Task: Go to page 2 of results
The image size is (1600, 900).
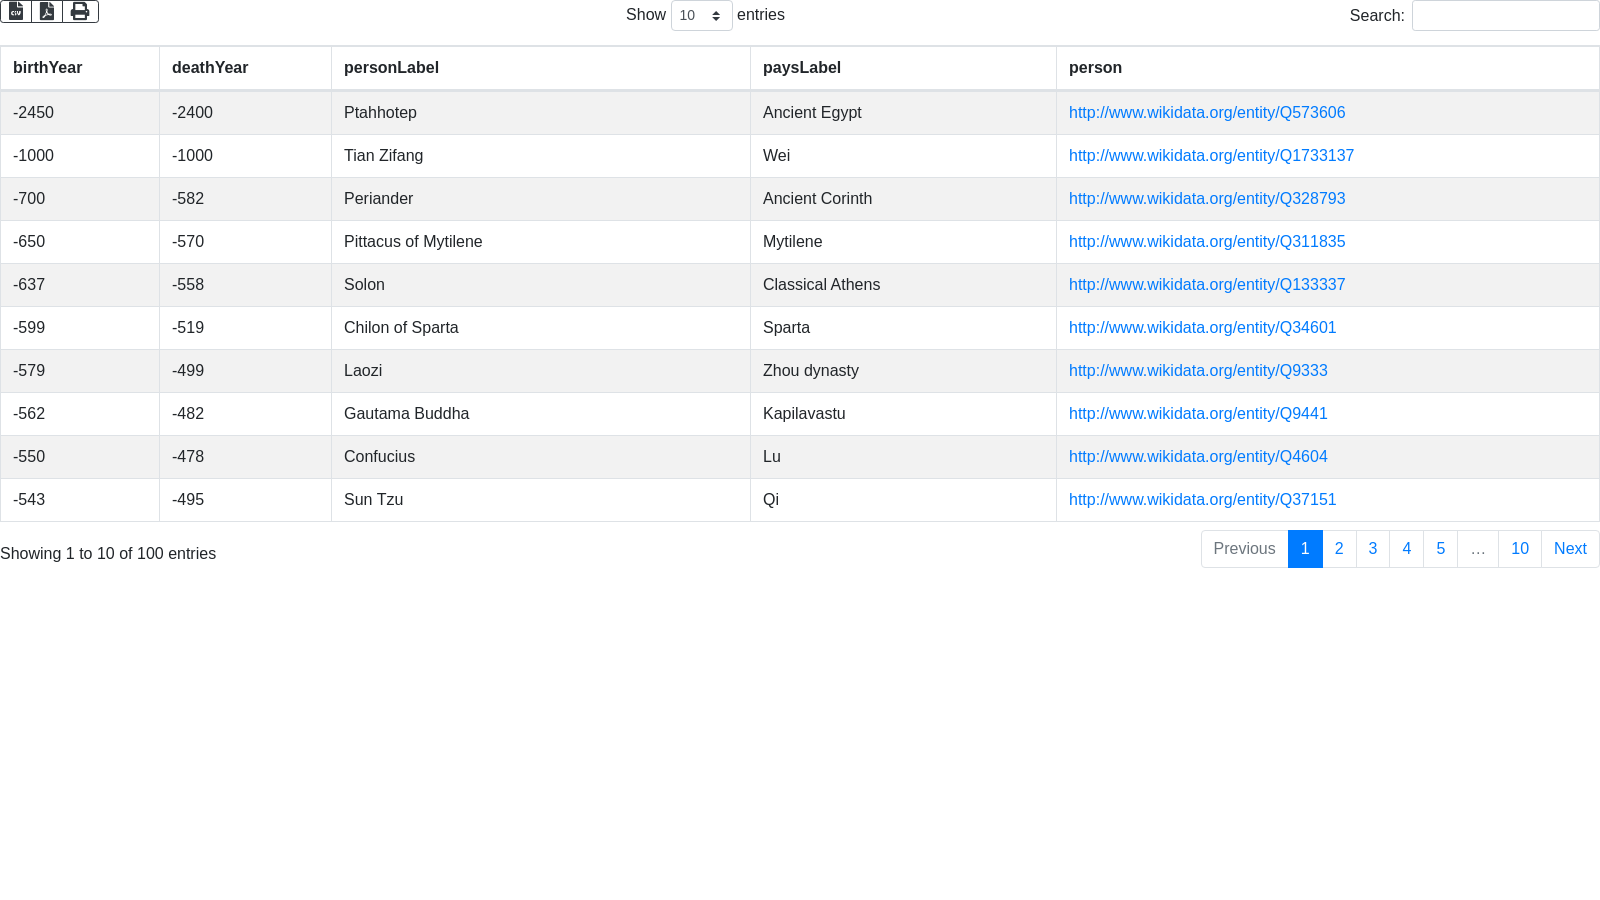Action: 1339,549
